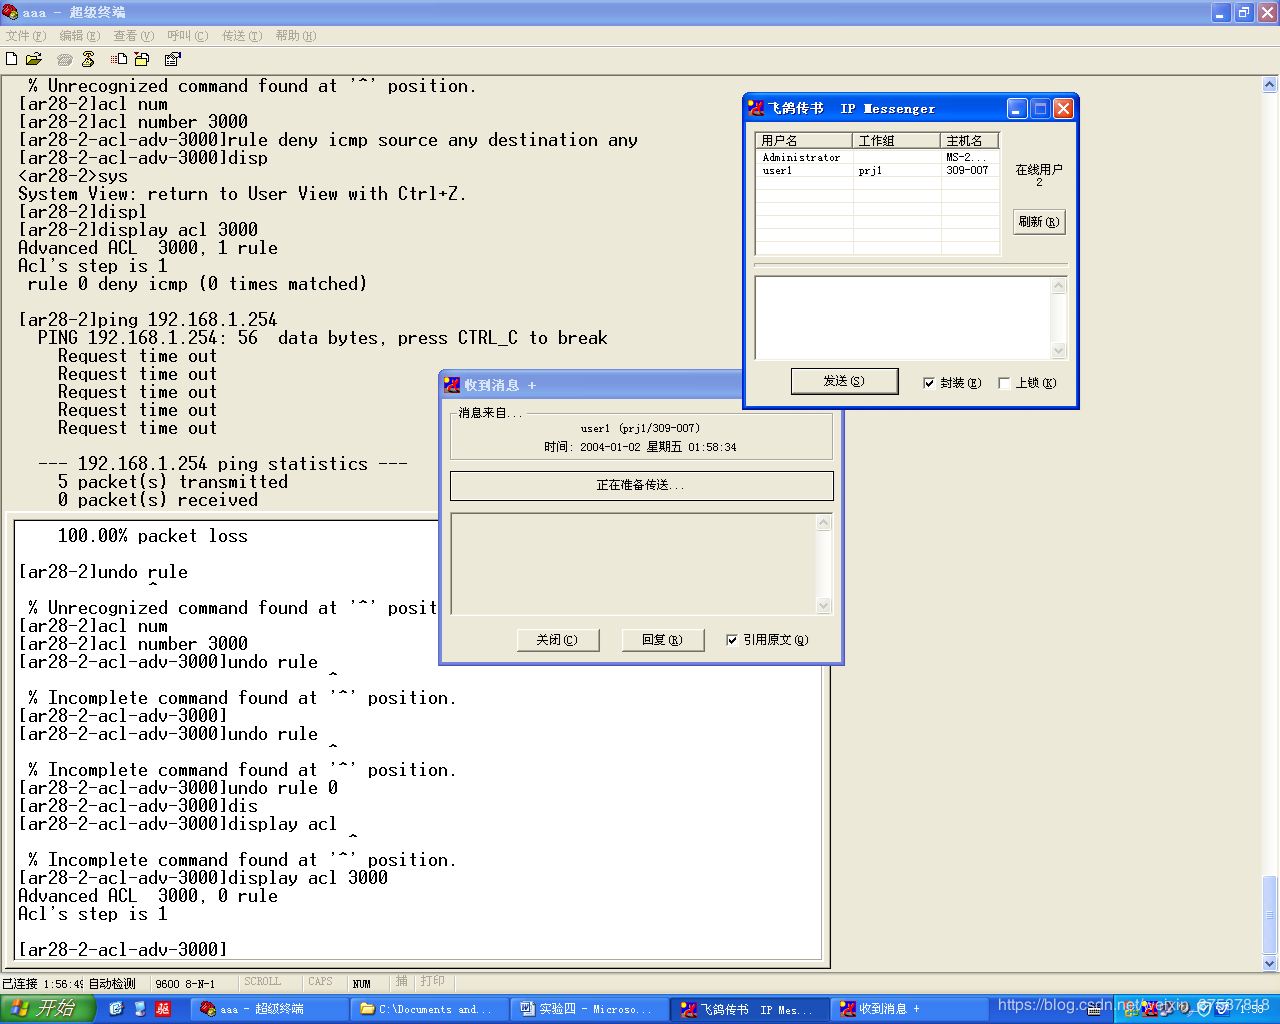Click the Receive file toolbar icon
This screenshot has height=1024, width=1280.
point(142,59)
